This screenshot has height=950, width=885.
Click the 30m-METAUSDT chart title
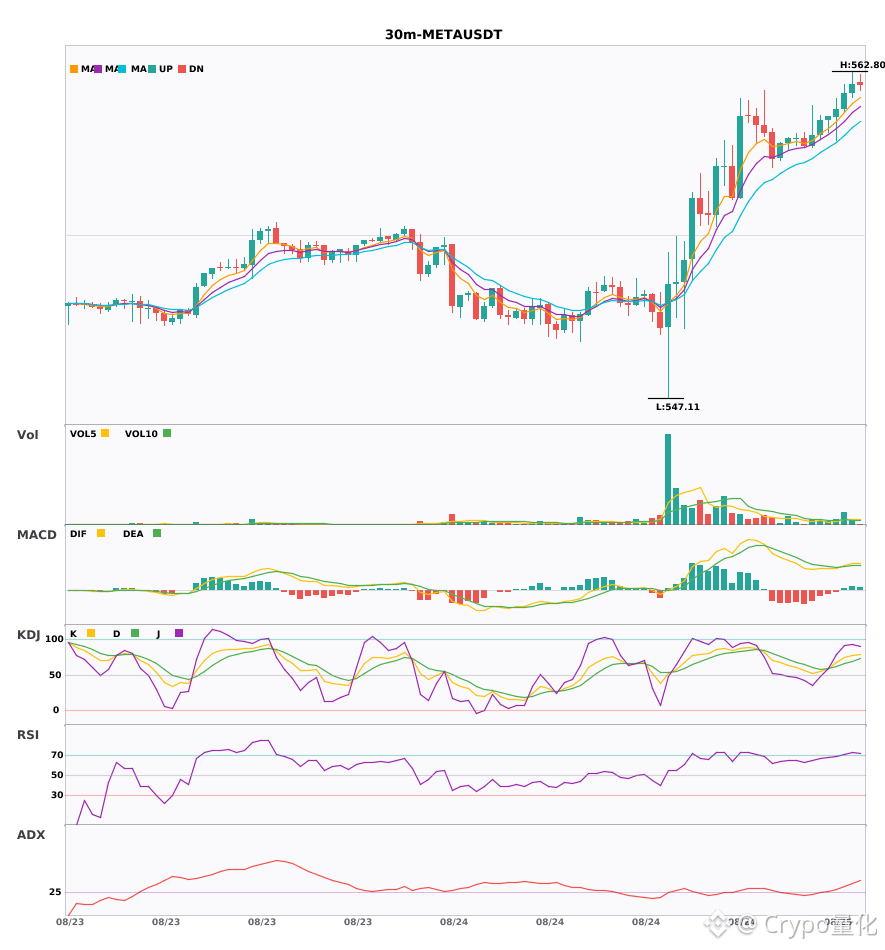coord(443,35)
